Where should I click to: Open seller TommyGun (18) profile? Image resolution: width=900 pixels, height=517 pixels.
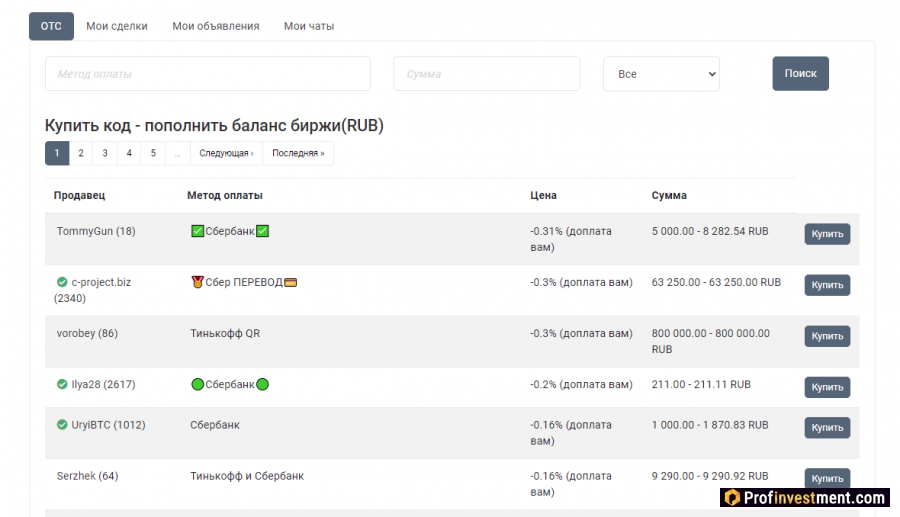[96, 231]
